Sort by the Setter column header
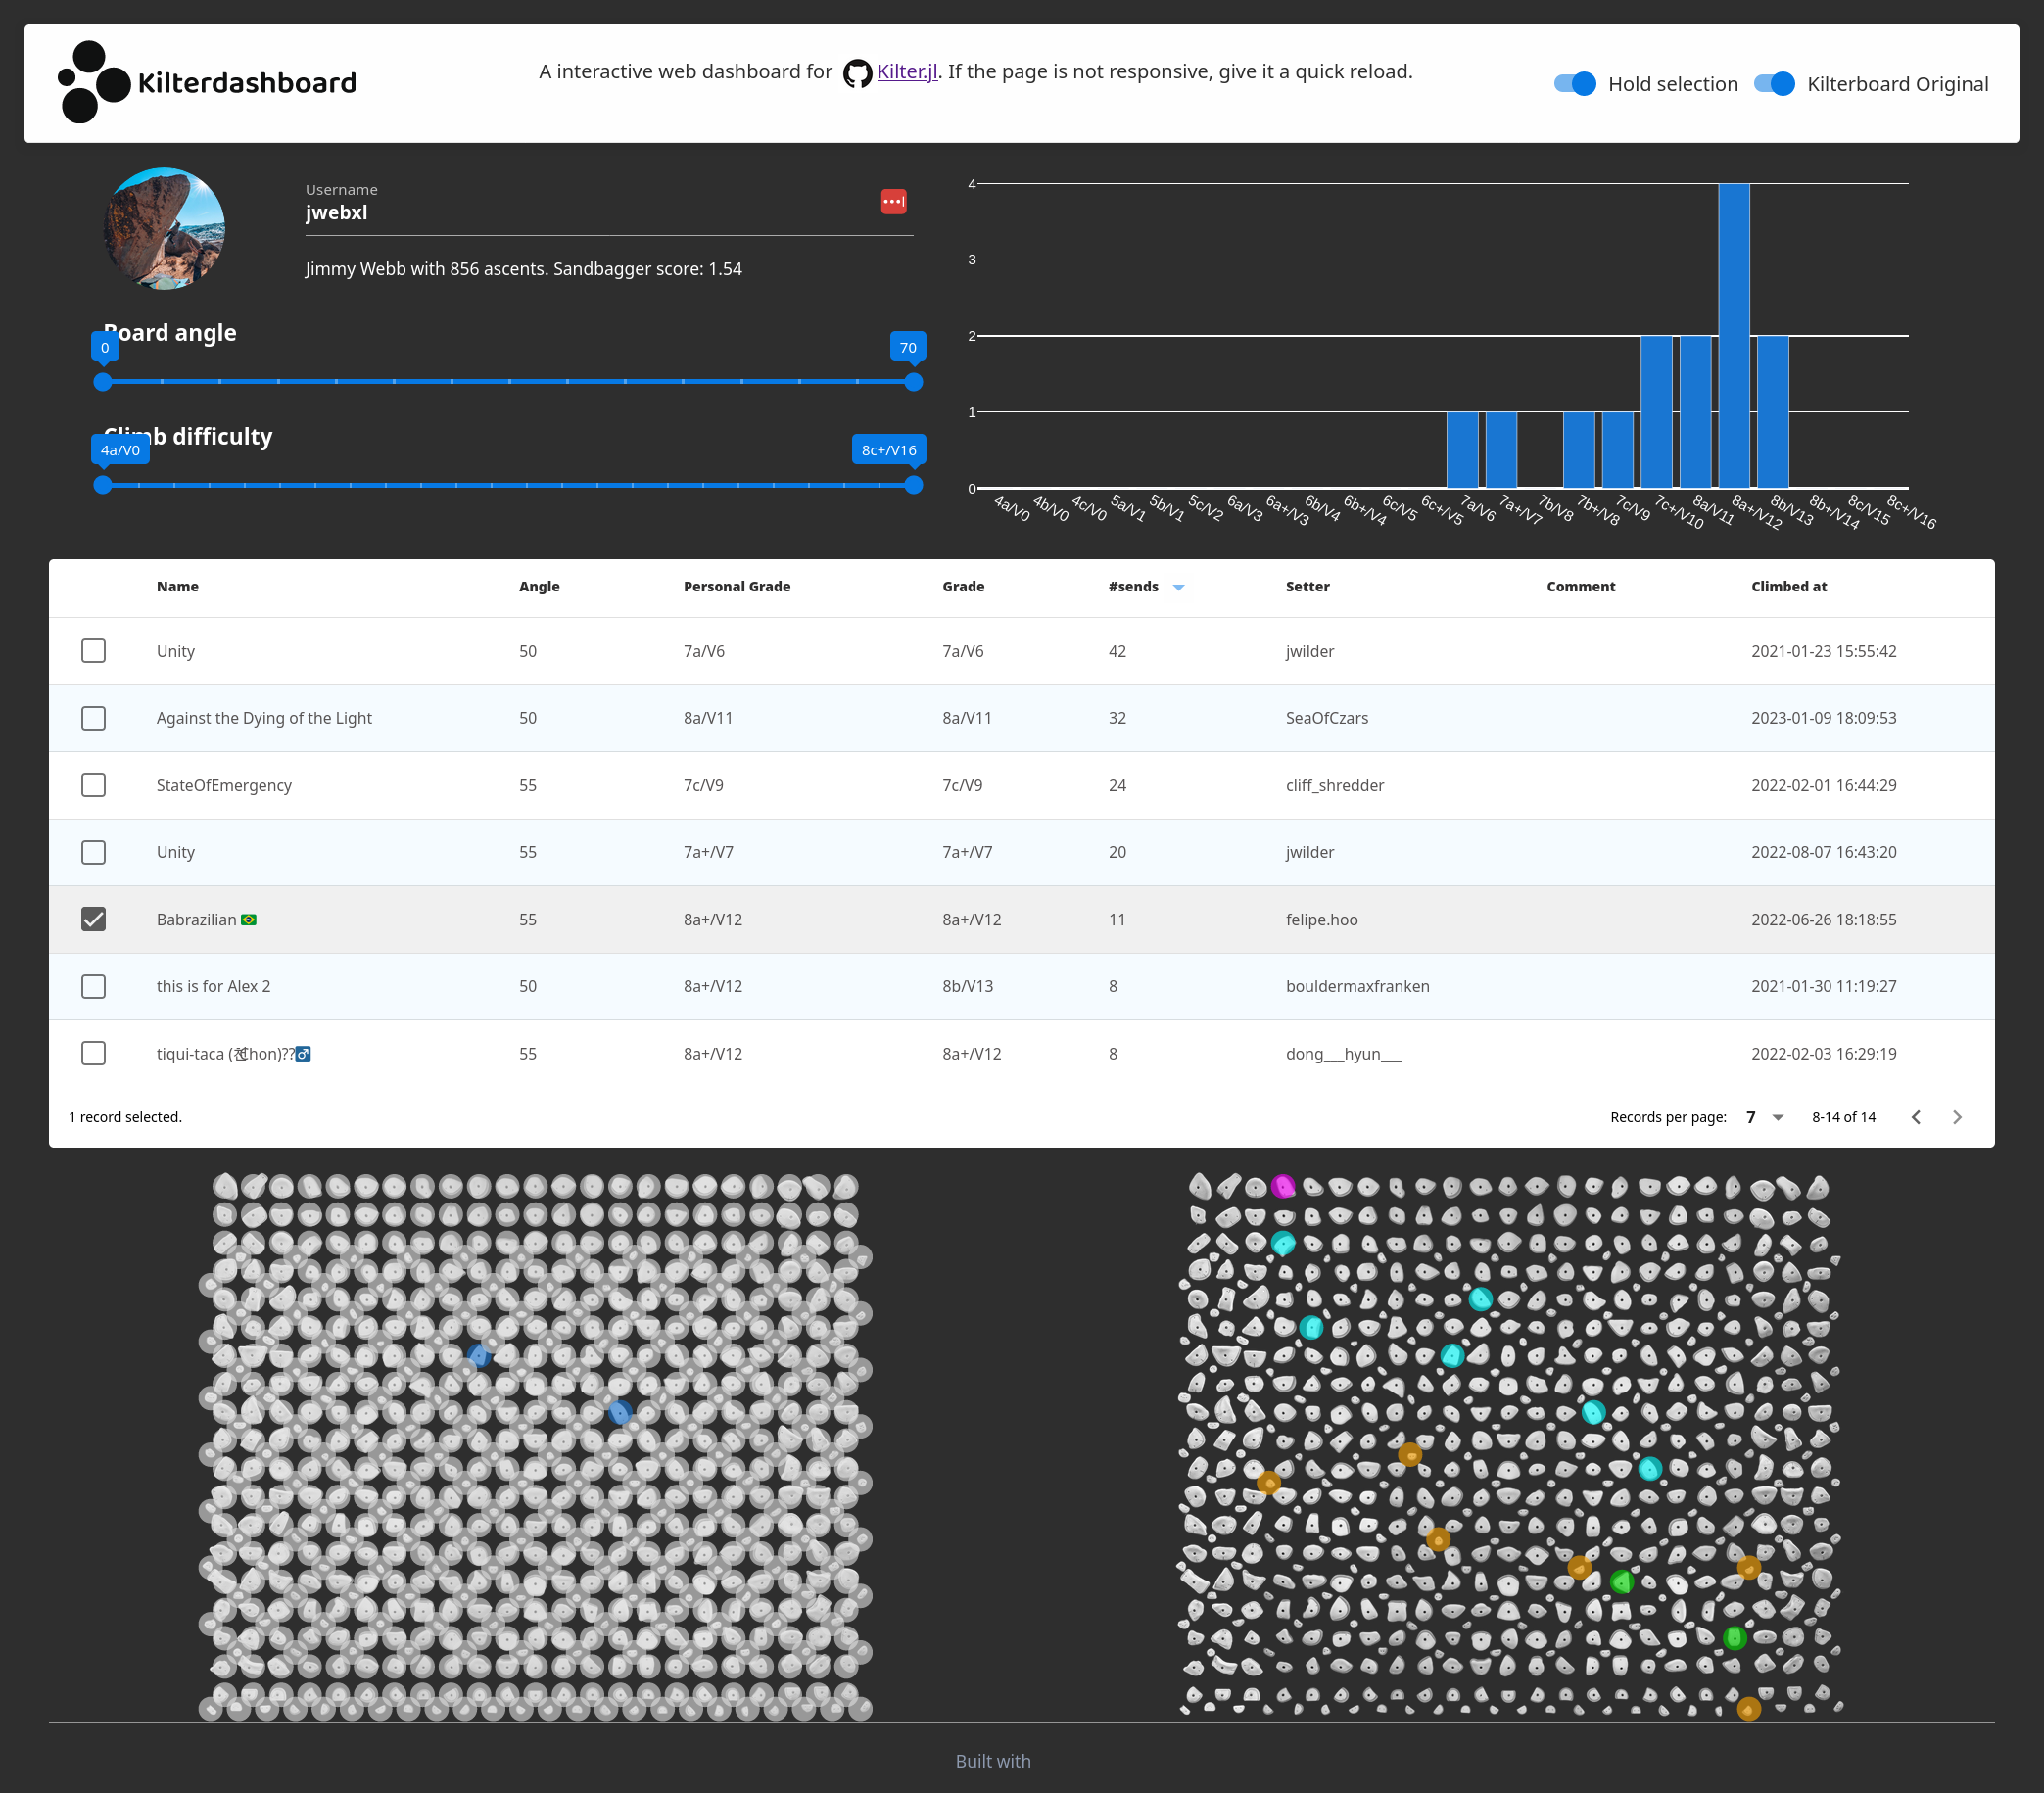Image resolution: width=2044 pixels, height=1793 pixels. pos(1307,586)
